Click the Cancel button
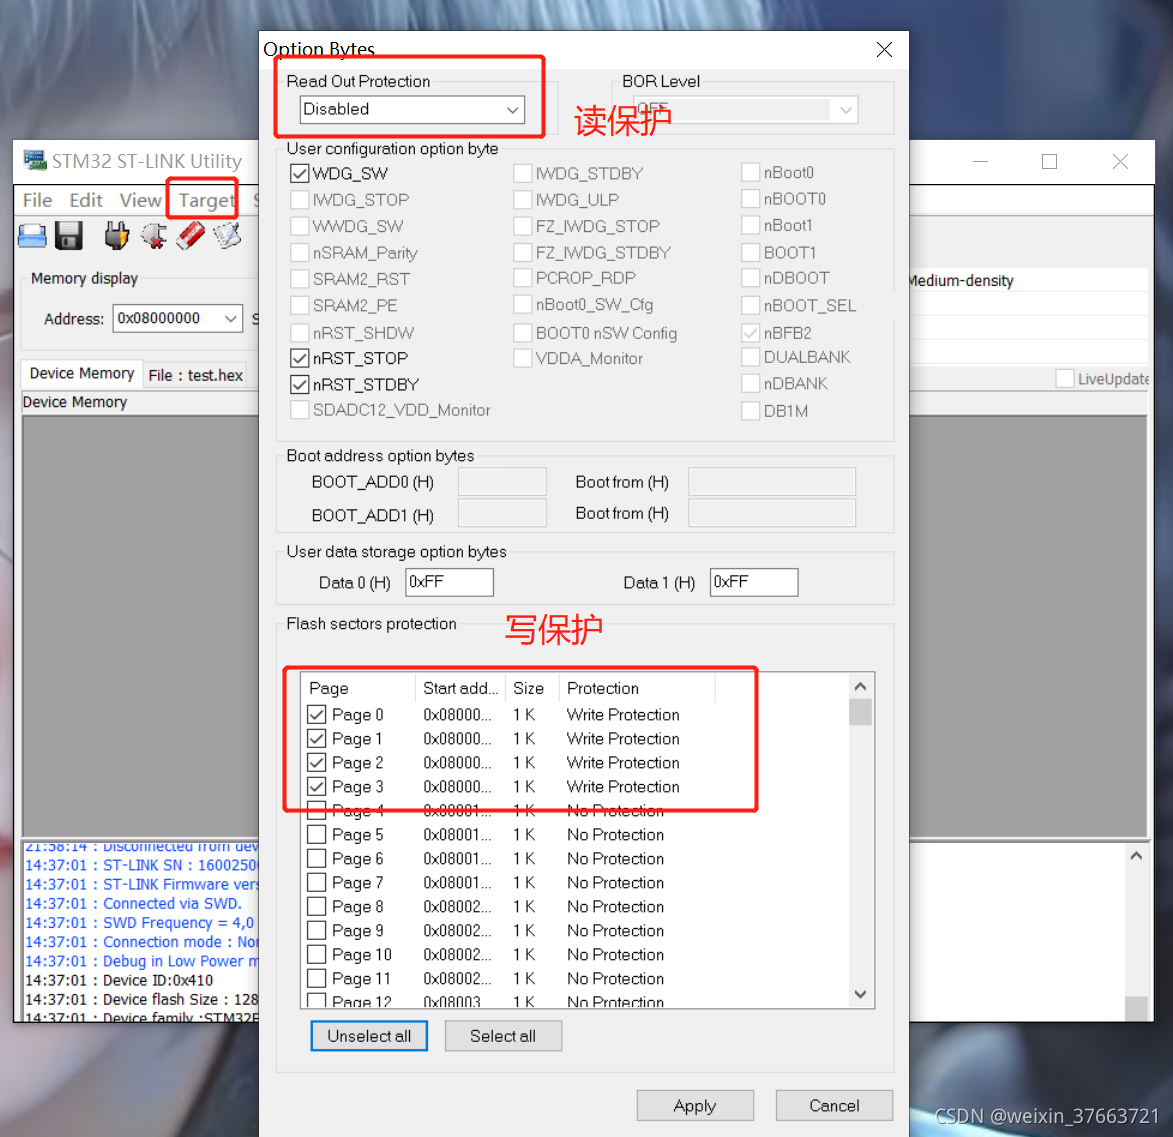1173x1137 pixels. click(x=834, y=1106)
